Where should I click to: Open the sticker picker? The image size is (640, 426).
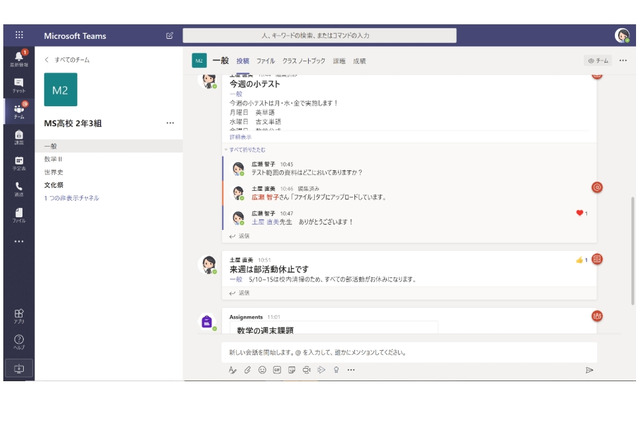coord(291,370)
